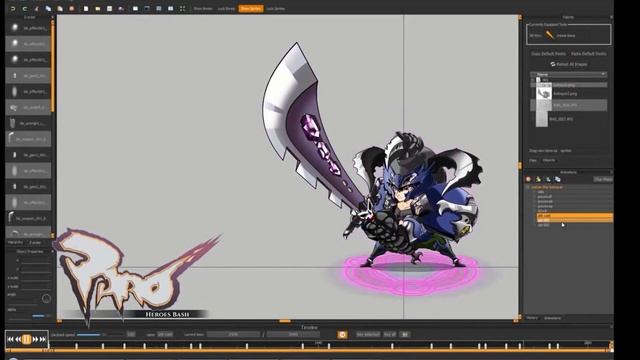Viewport: 640px width, 360px height.
Task: Click the Cut icon in the toolbar
Action: [x=37, y=9]
